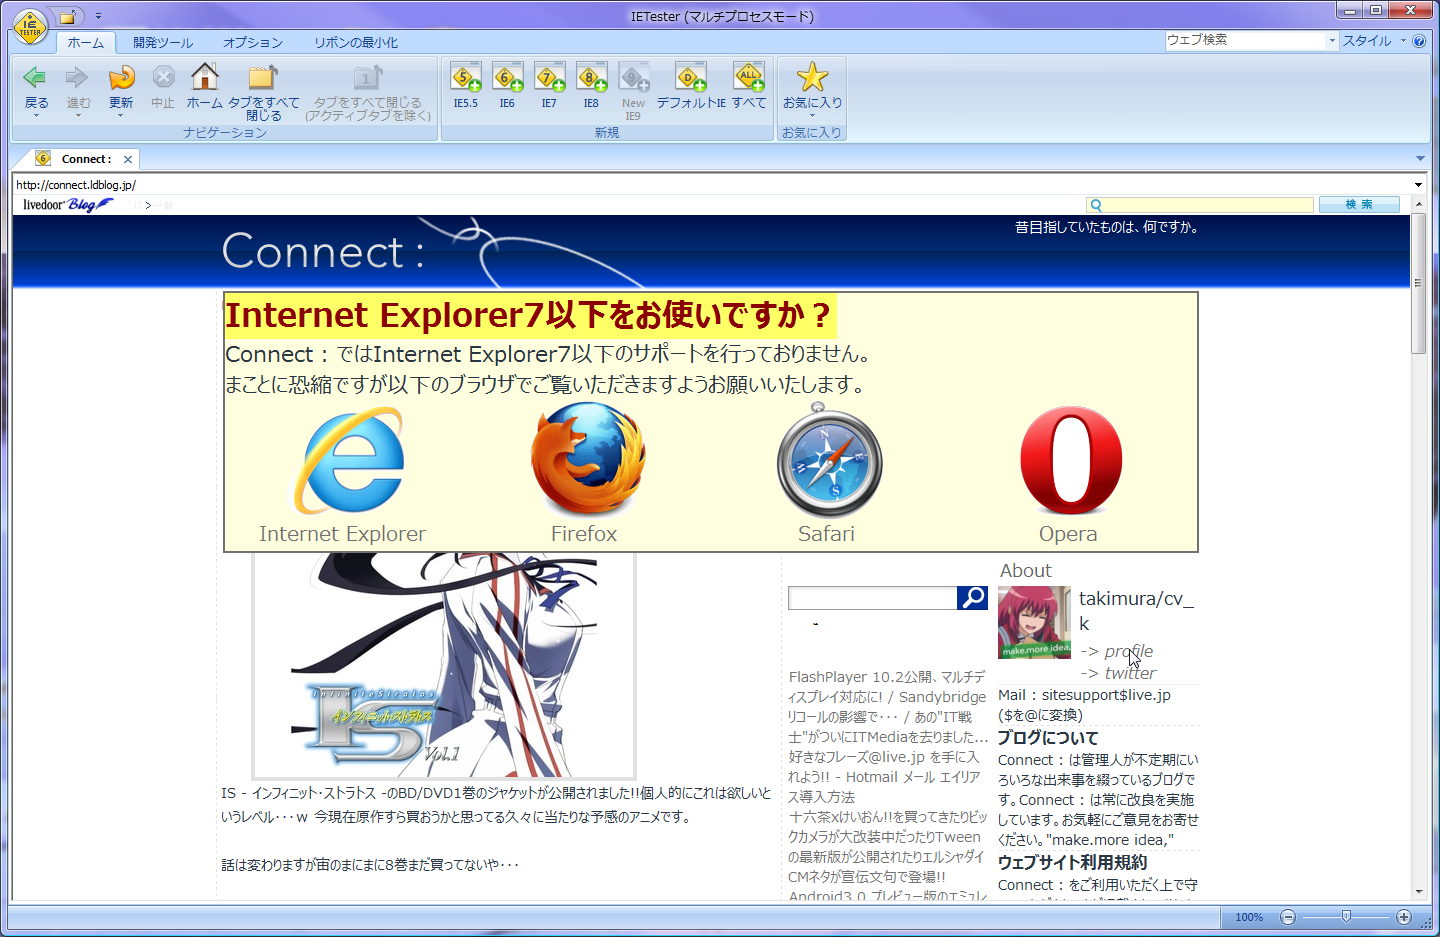Click the ウェブ検索 search input field
Viewport: 1440px width, 937px height.
click(x=1245, y=41)
